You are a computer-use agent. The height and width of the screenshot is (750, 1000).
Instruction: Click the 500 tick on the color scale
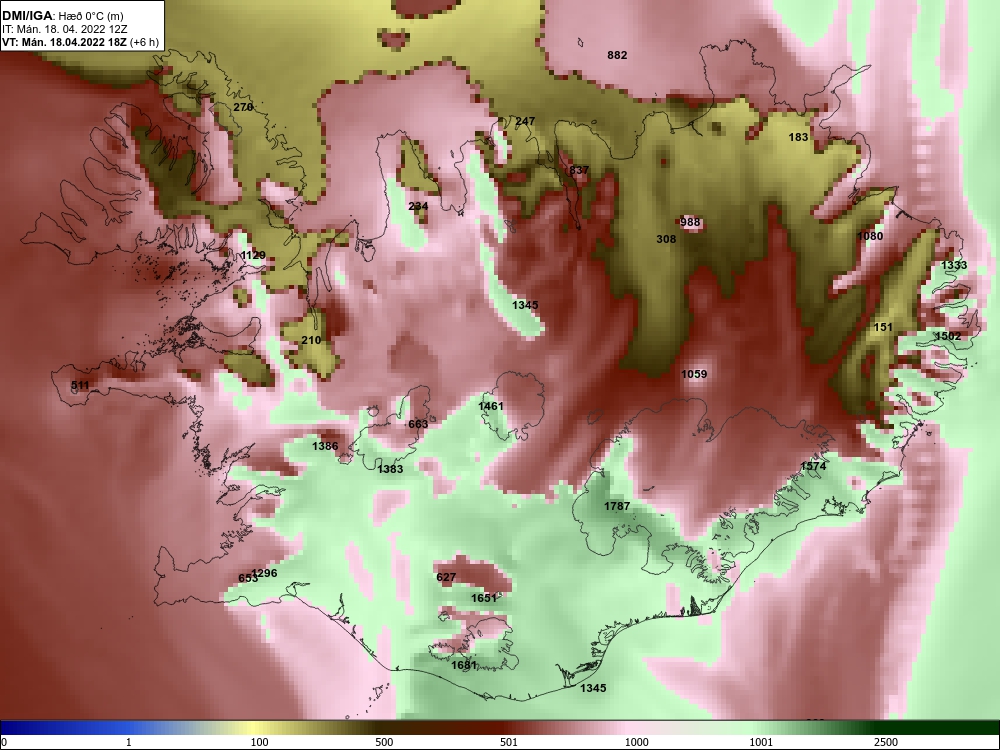[x=384, y=742]
